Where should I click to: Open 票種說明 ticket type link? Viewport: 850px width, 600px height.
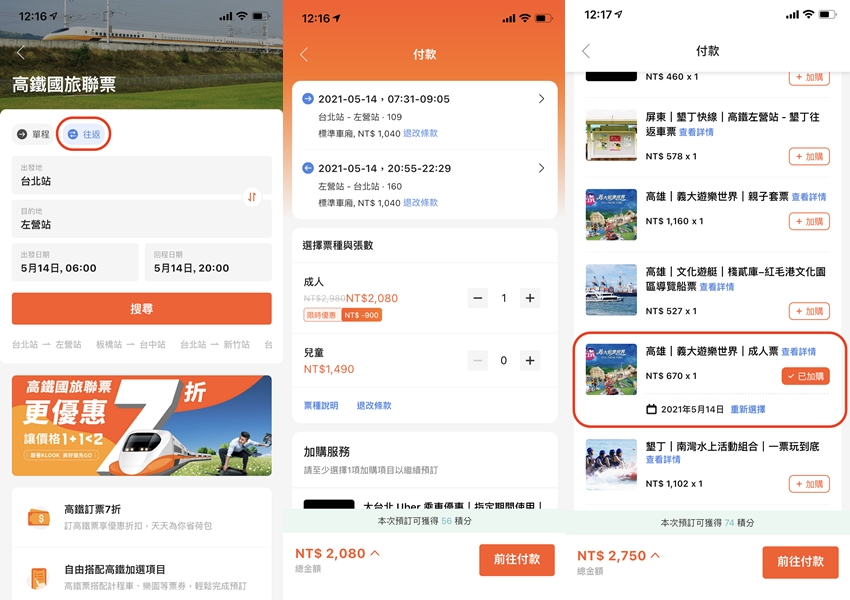(x=320, y=406)
